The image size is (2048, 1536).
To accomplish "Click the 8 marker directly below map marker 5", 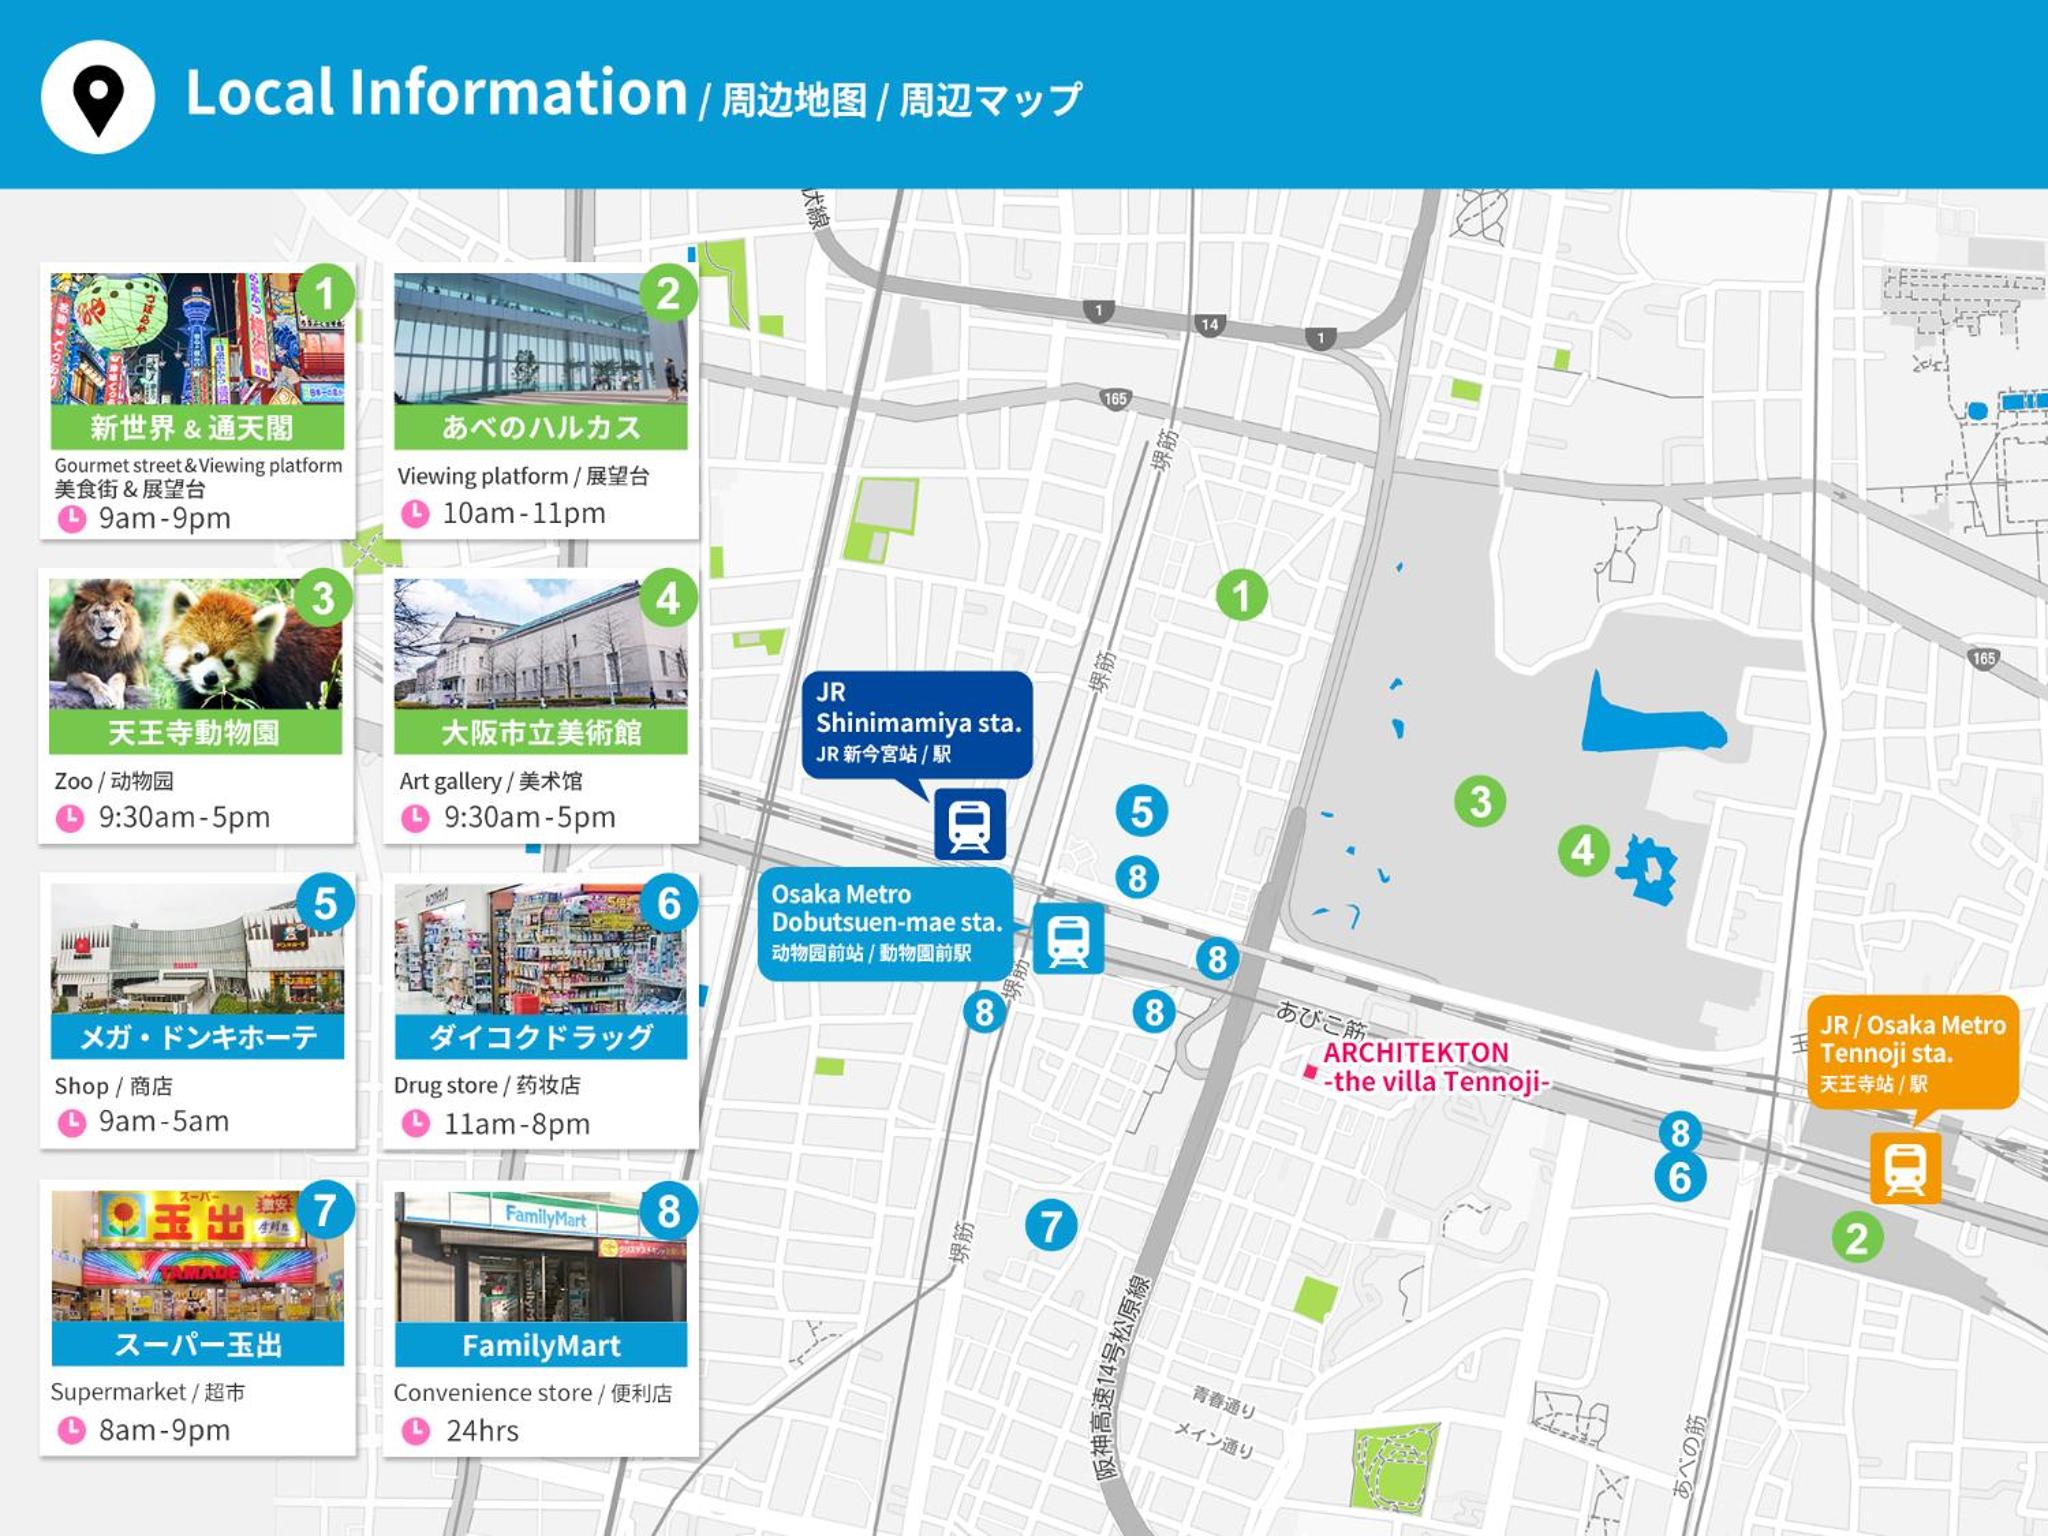I will click(x=1137, y=877).
